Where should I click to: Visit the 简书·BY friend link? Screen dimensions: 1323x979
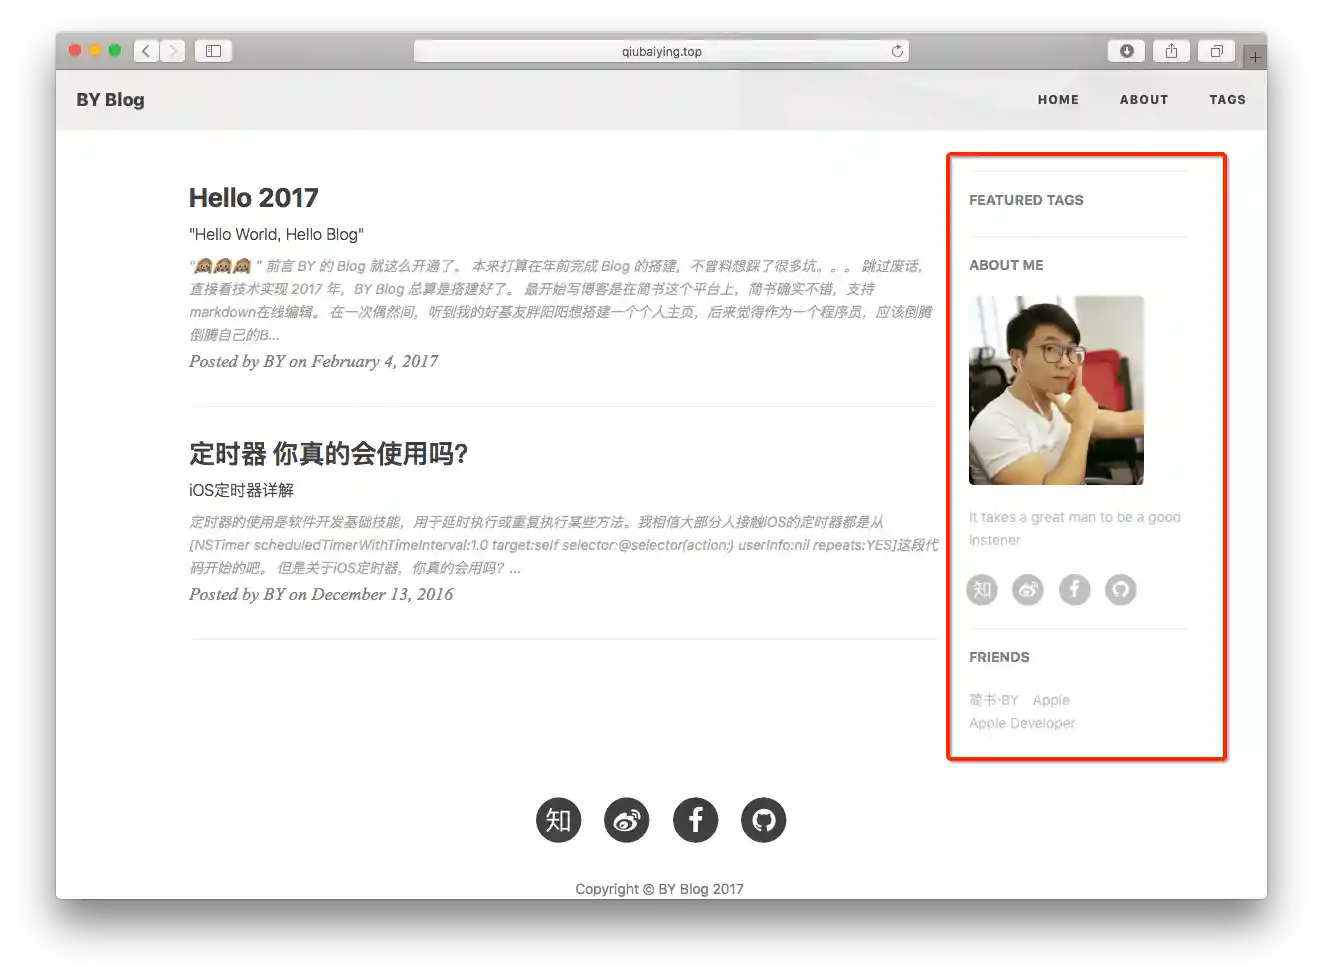pos(993,700)
